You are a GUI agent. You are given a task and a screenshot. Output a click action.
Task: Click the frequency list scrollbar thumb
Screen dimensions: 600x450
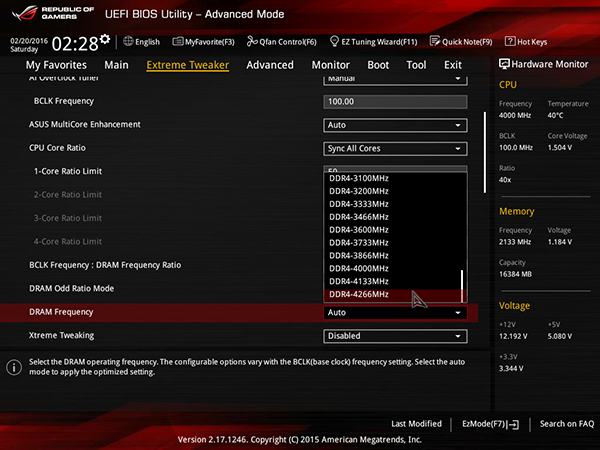[x=462, y=286]
